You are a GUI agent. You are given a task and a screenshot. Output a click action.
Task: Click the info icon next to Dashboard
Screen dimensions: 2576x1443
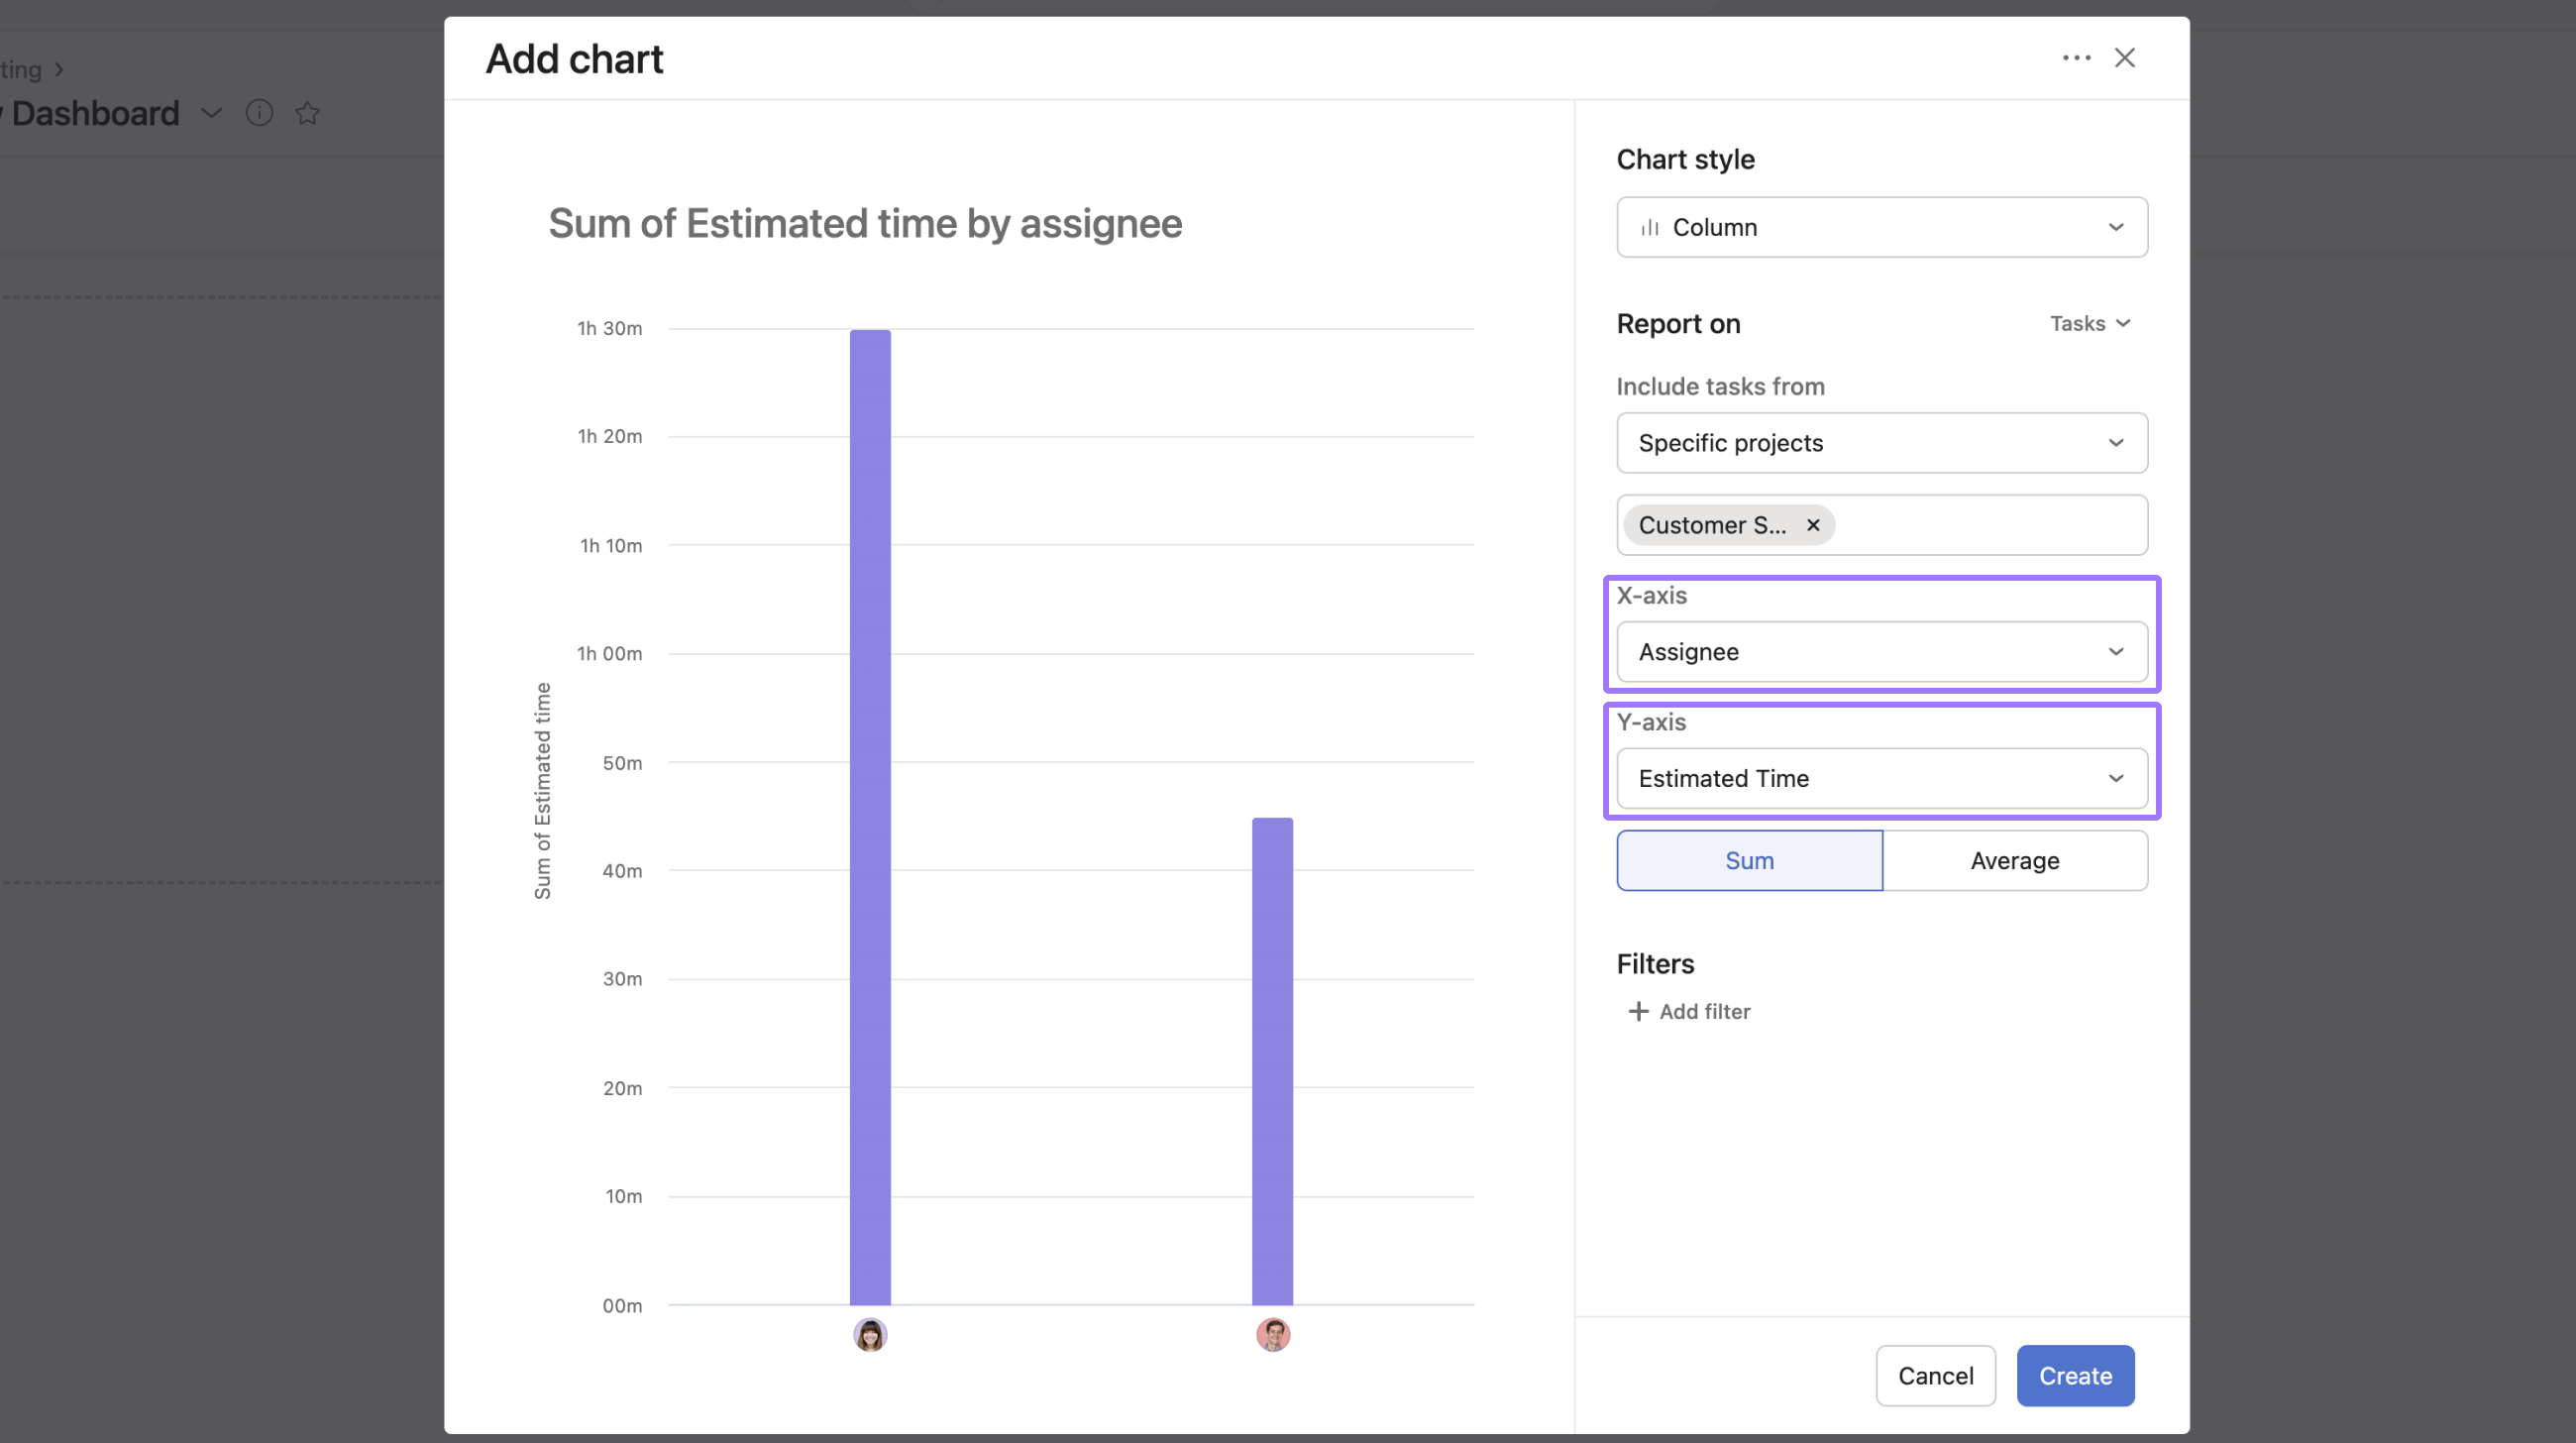259,113
